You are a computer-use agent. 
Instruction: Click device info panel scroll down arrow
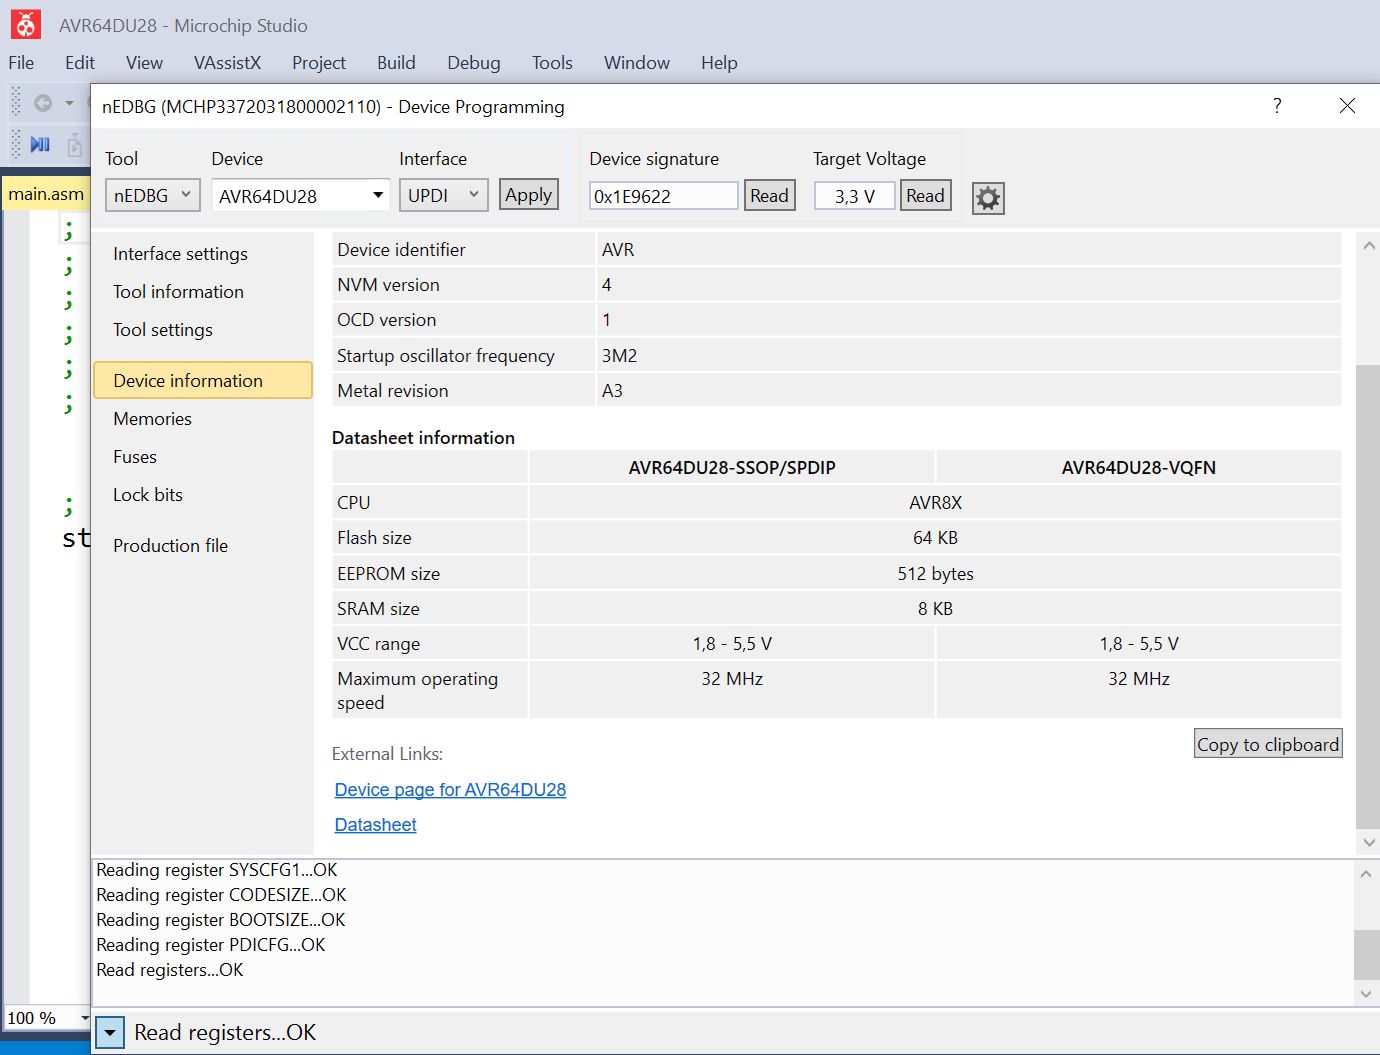click(1369, 843)
